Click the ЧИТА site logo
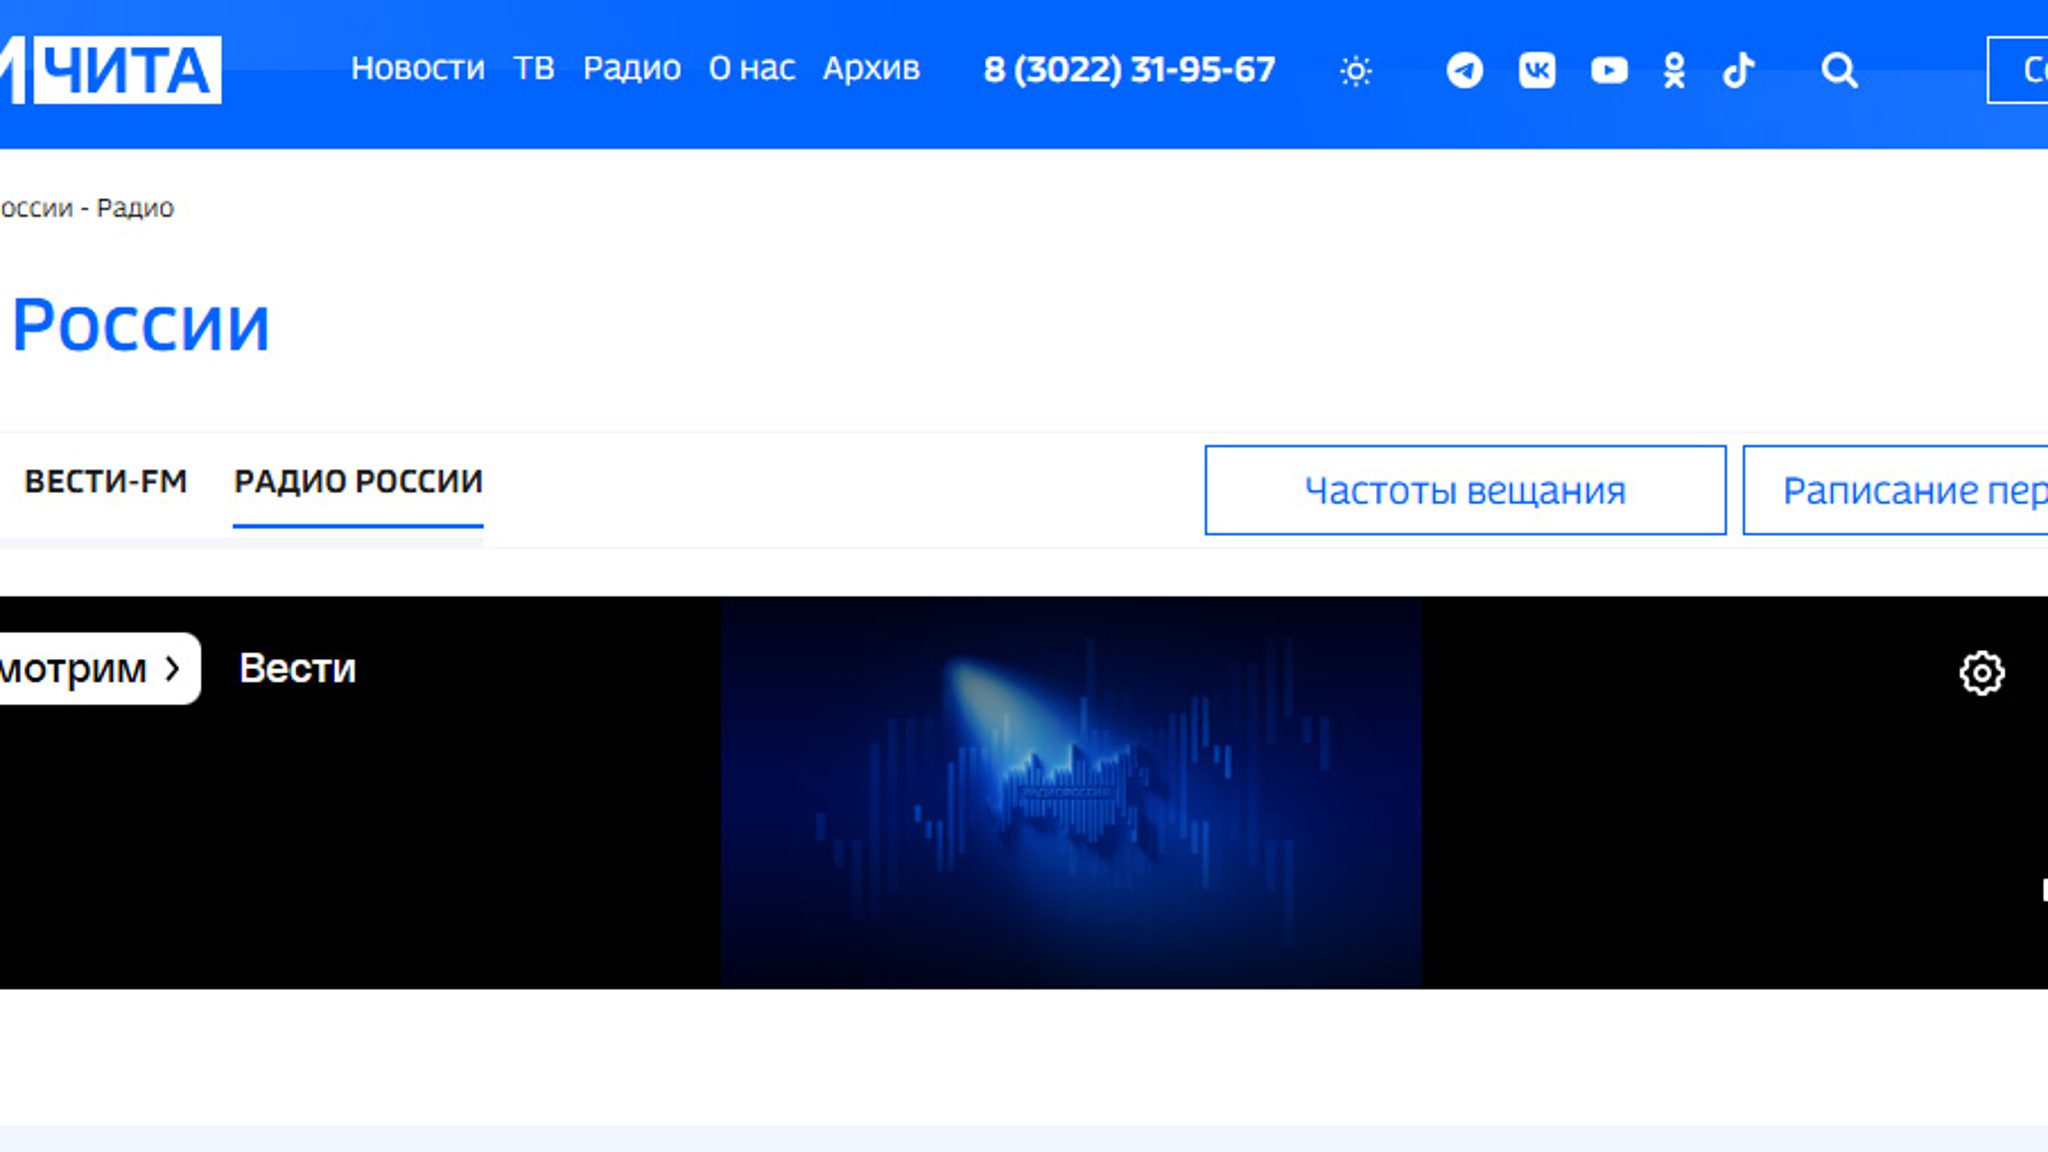This screenshot has width=2048, height=1152. tap(111, 70)
